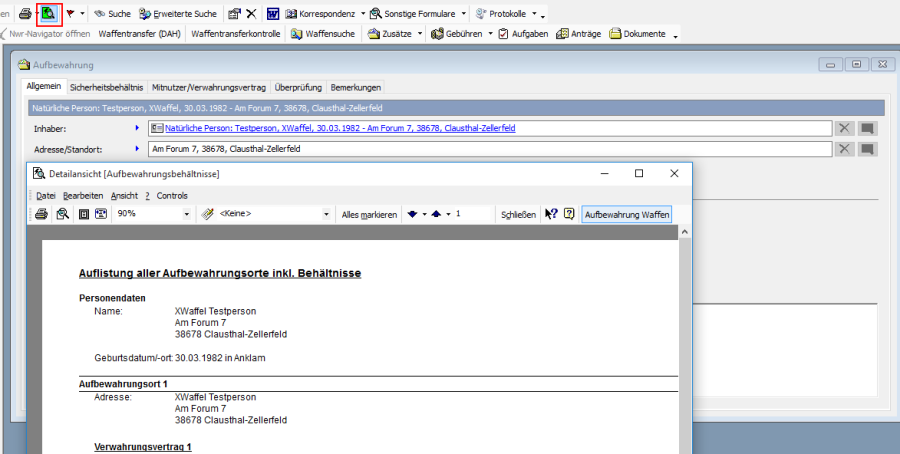The image size is (900, 454).
Task: Open the Gebühren dropdown menu
Action: [490, 34]
